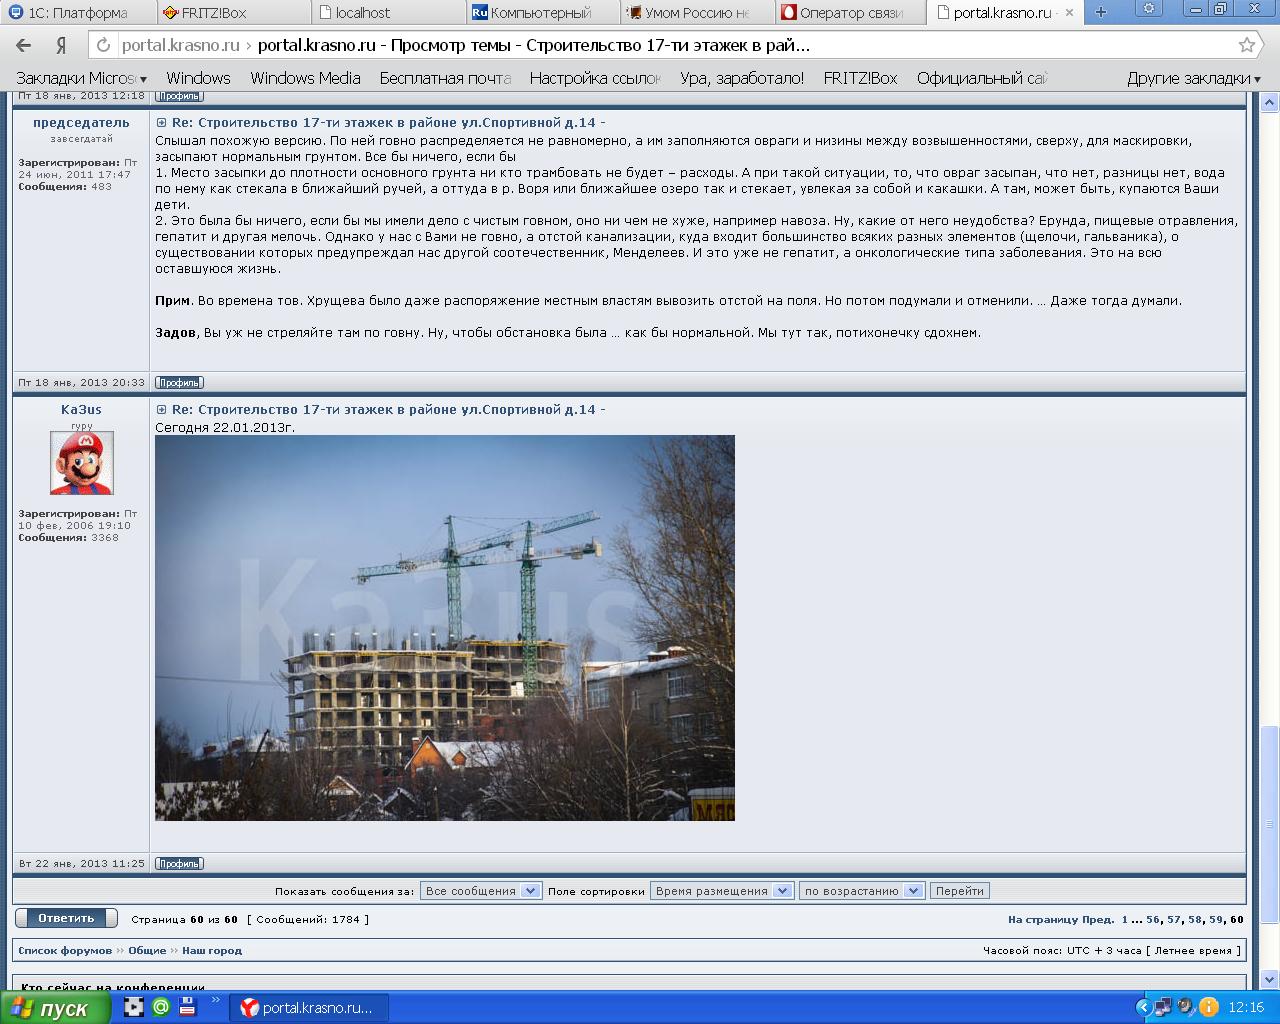
Task: Go back using the browser back arrow
Action: point(24,45)
